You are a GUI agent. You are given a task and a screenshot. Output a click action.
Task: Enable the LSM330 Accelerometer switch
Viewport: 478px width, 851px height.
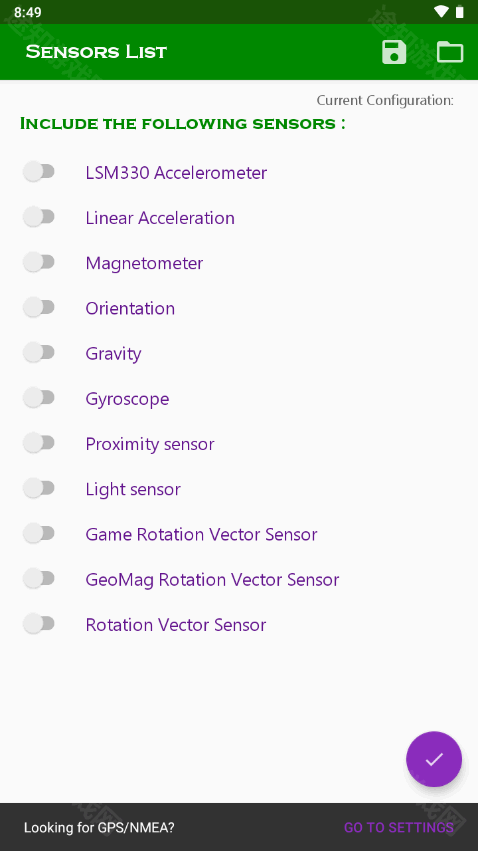[x=39, y=172]
